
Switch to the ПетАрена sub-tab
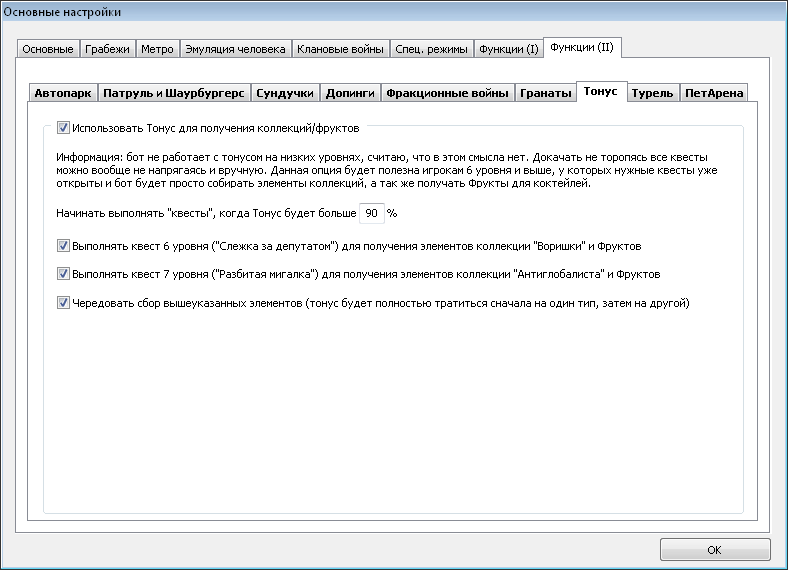[x=714, y=93]
